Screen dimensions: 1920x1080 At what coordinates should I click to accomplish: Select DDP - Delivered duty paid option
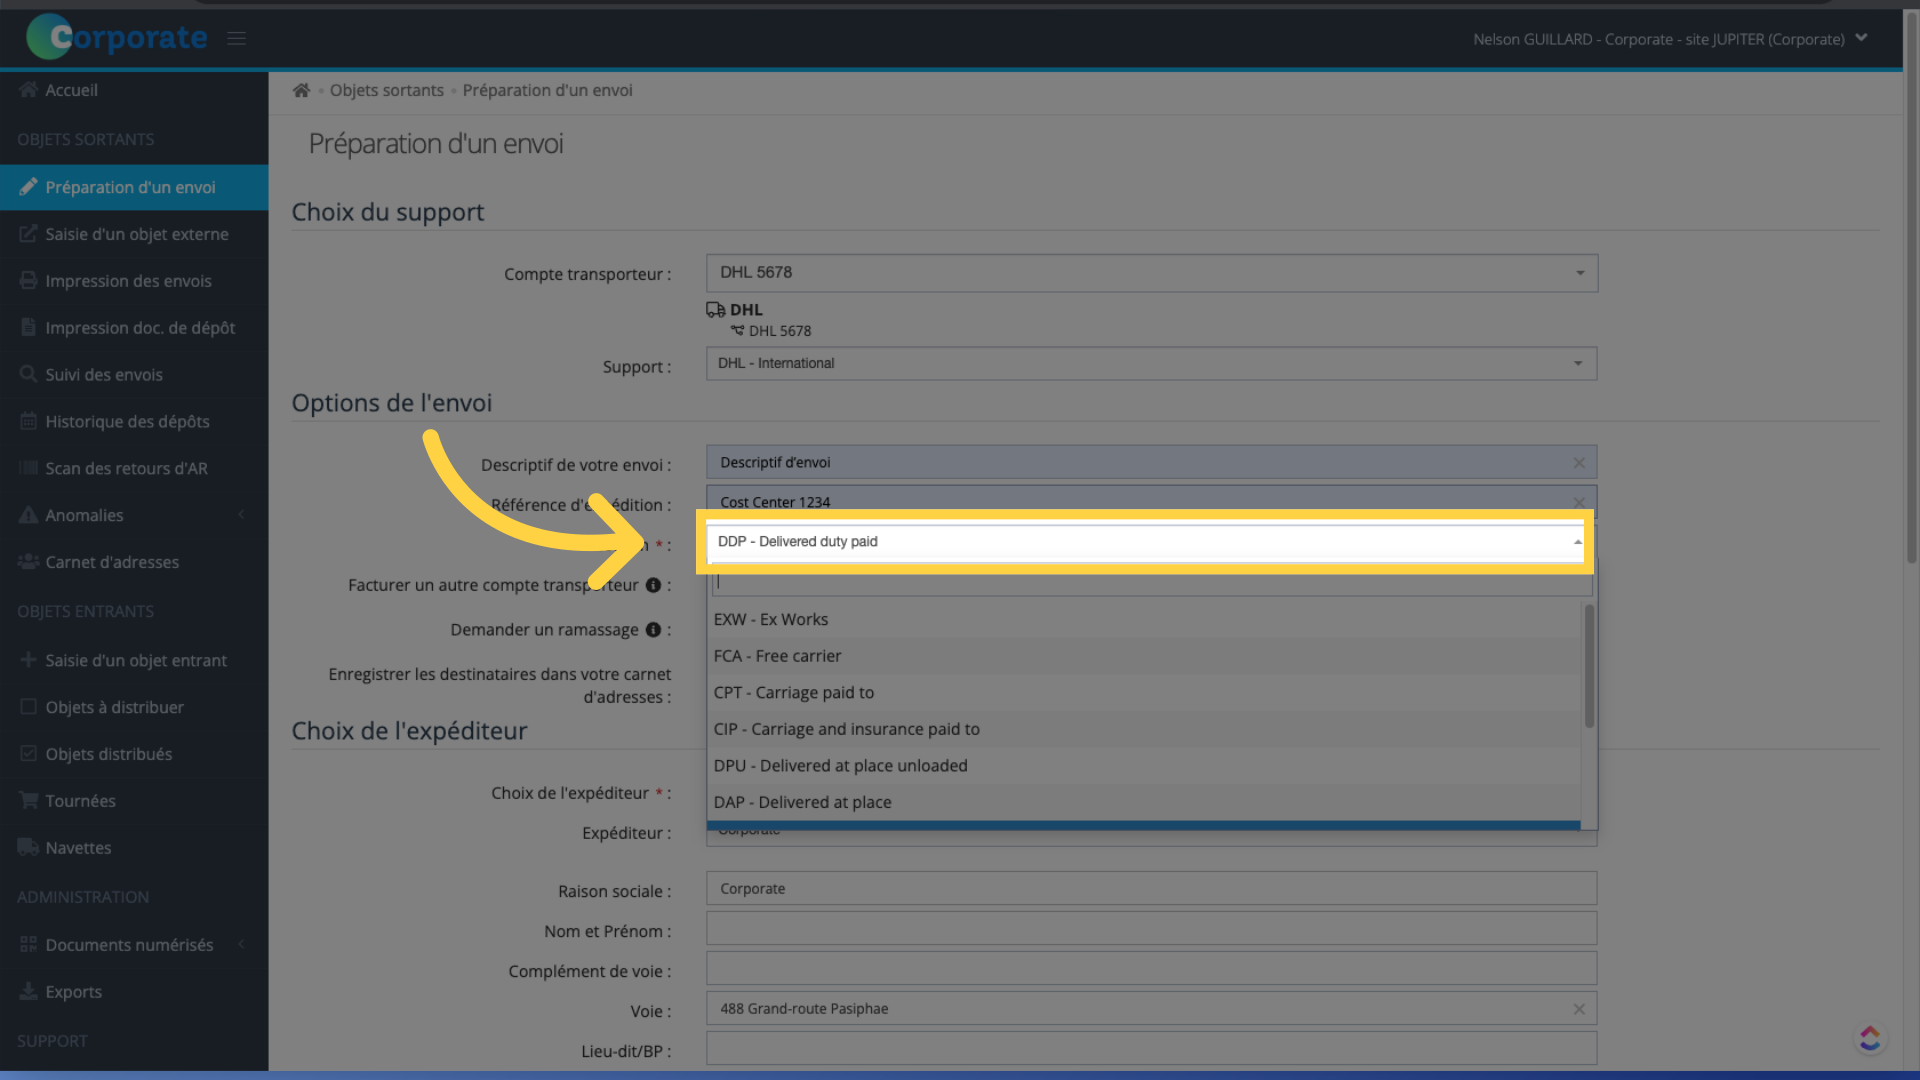(1141, 541)
